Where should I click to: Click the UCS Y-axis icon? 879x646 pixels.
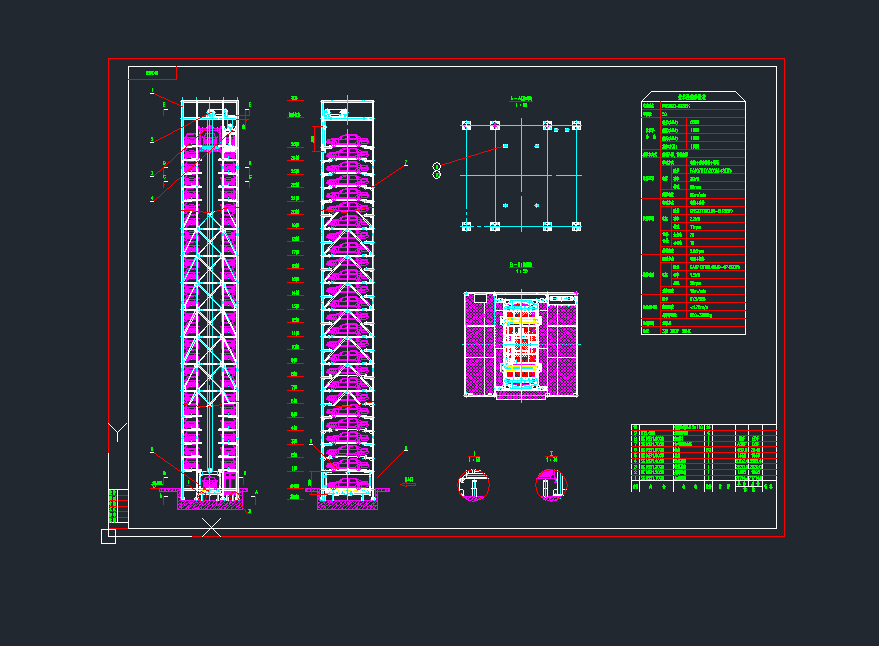coord(118,432)
